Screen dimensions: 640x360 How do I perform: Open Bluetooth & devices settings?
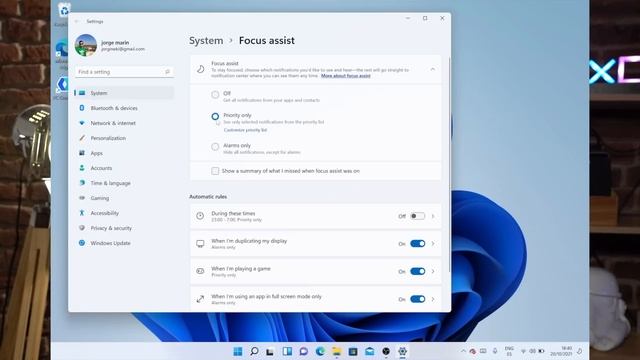point(124,108)
